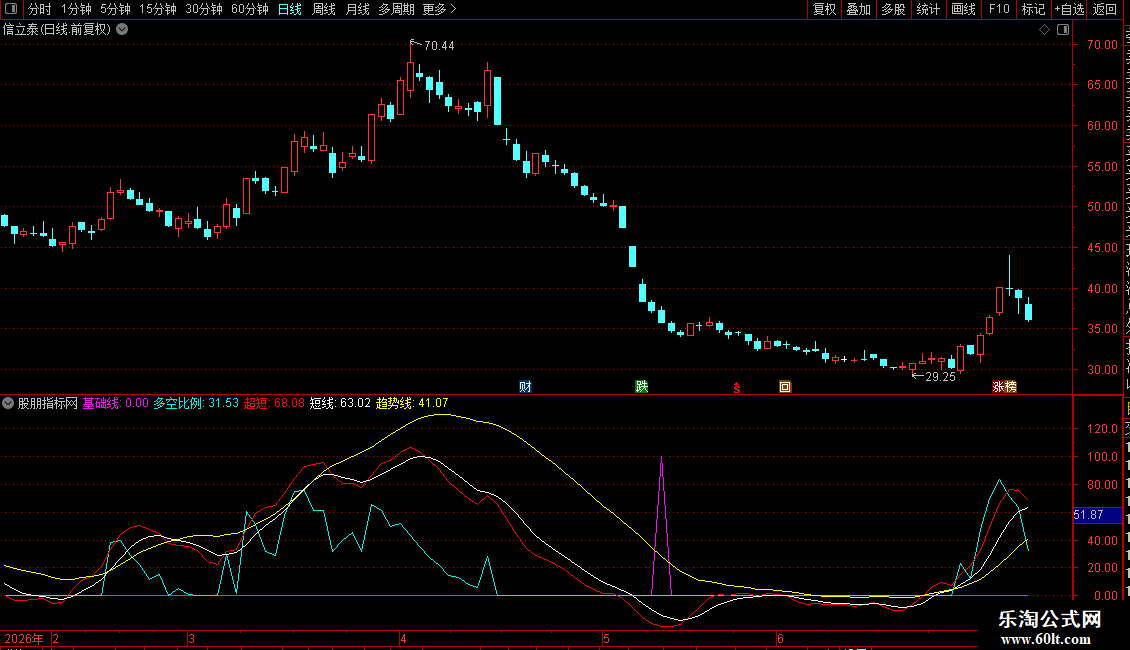Expand the 更多 periods menu
The image size is (1130, 650).
439,9
